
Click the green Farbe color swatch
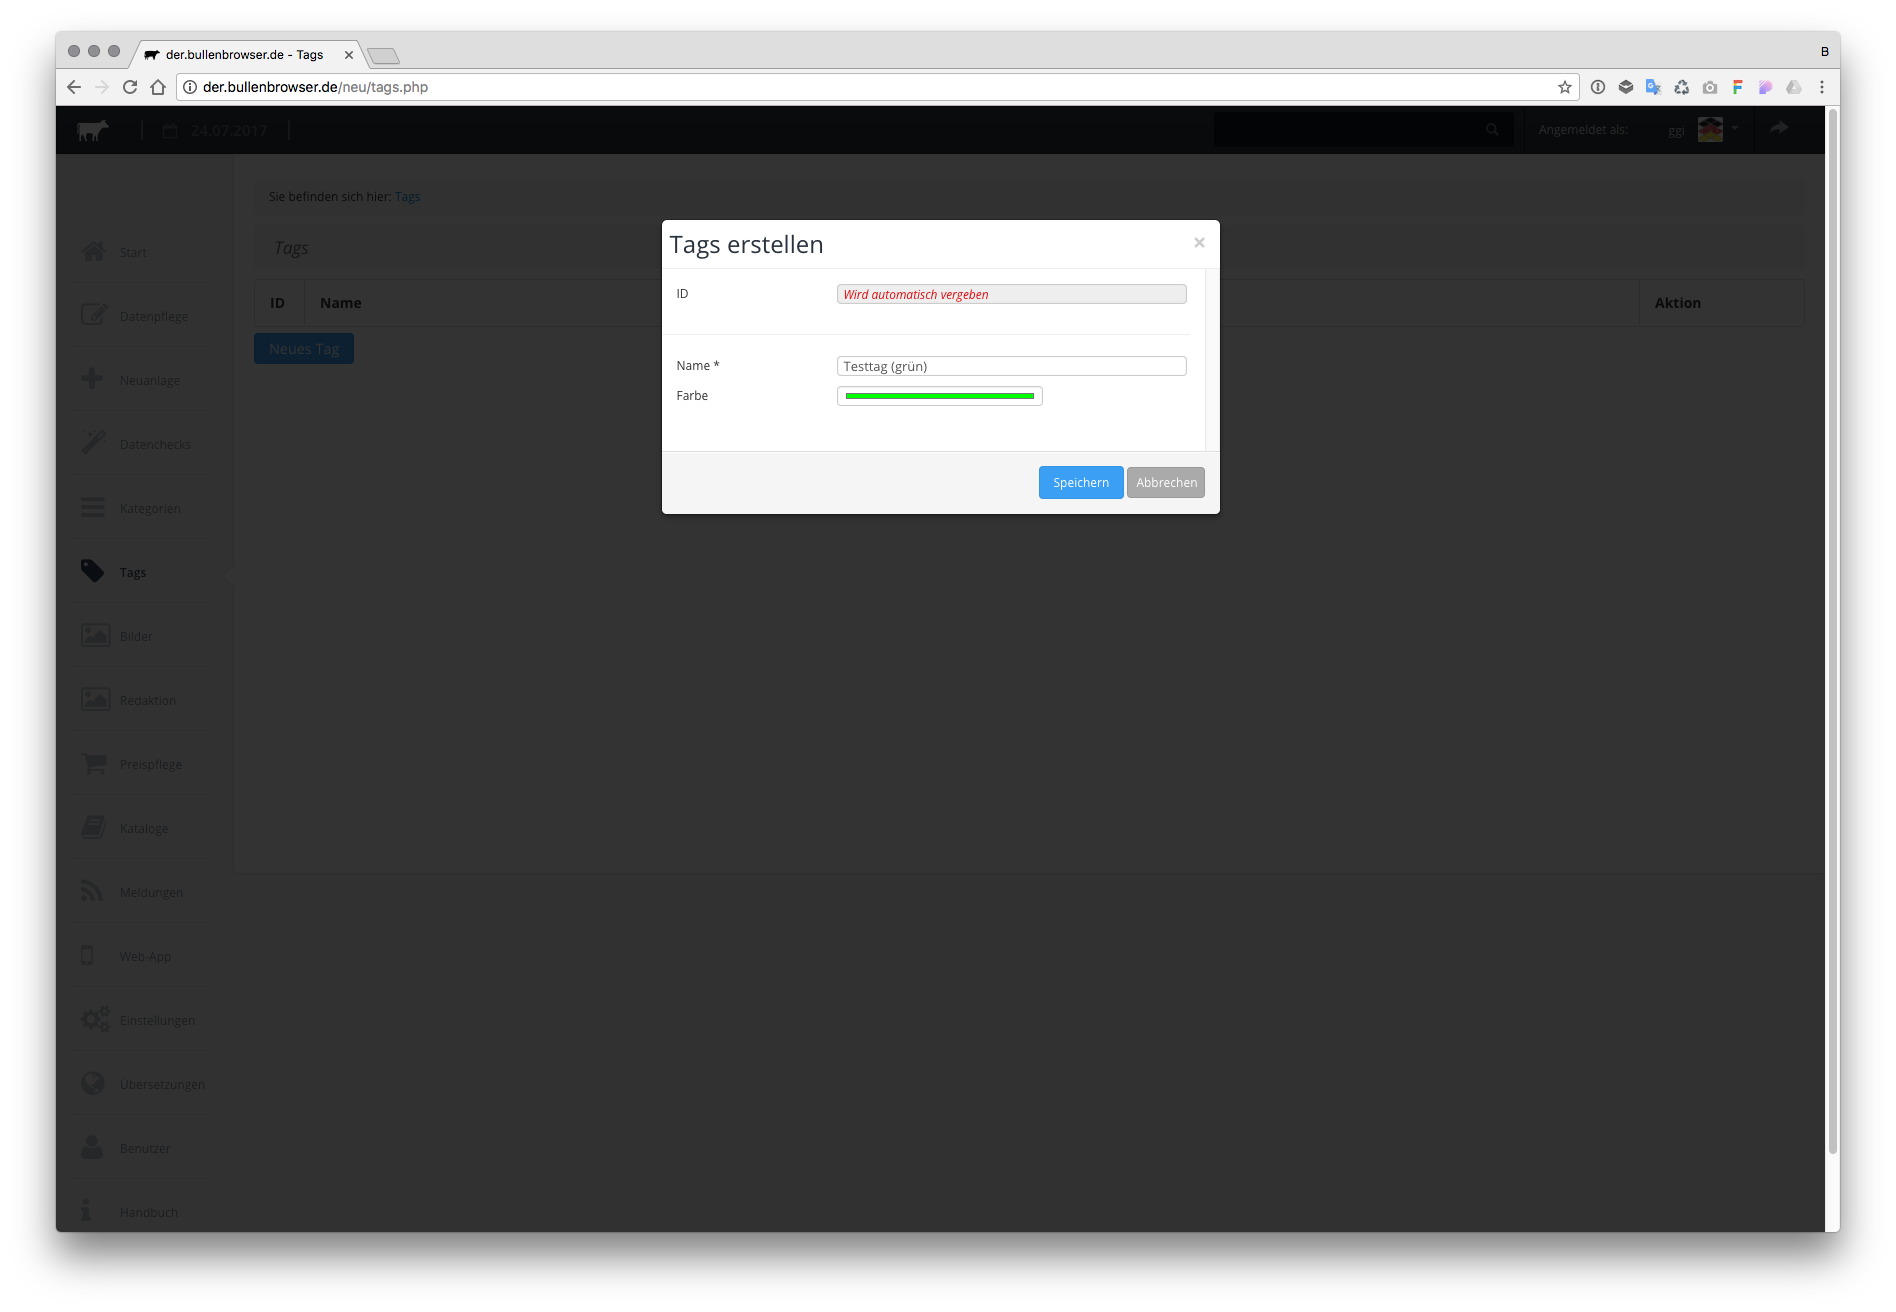pos(939,396)
